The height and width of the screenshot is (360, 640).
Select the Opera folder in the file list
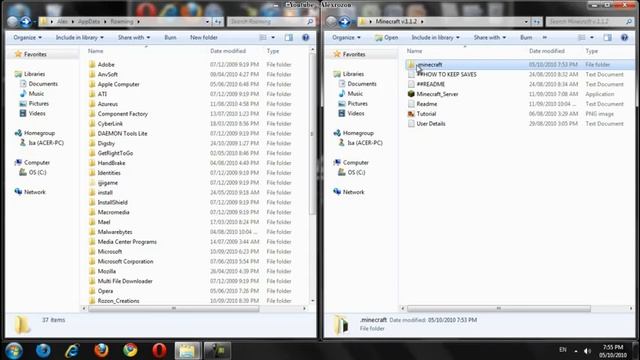point(105,291)
